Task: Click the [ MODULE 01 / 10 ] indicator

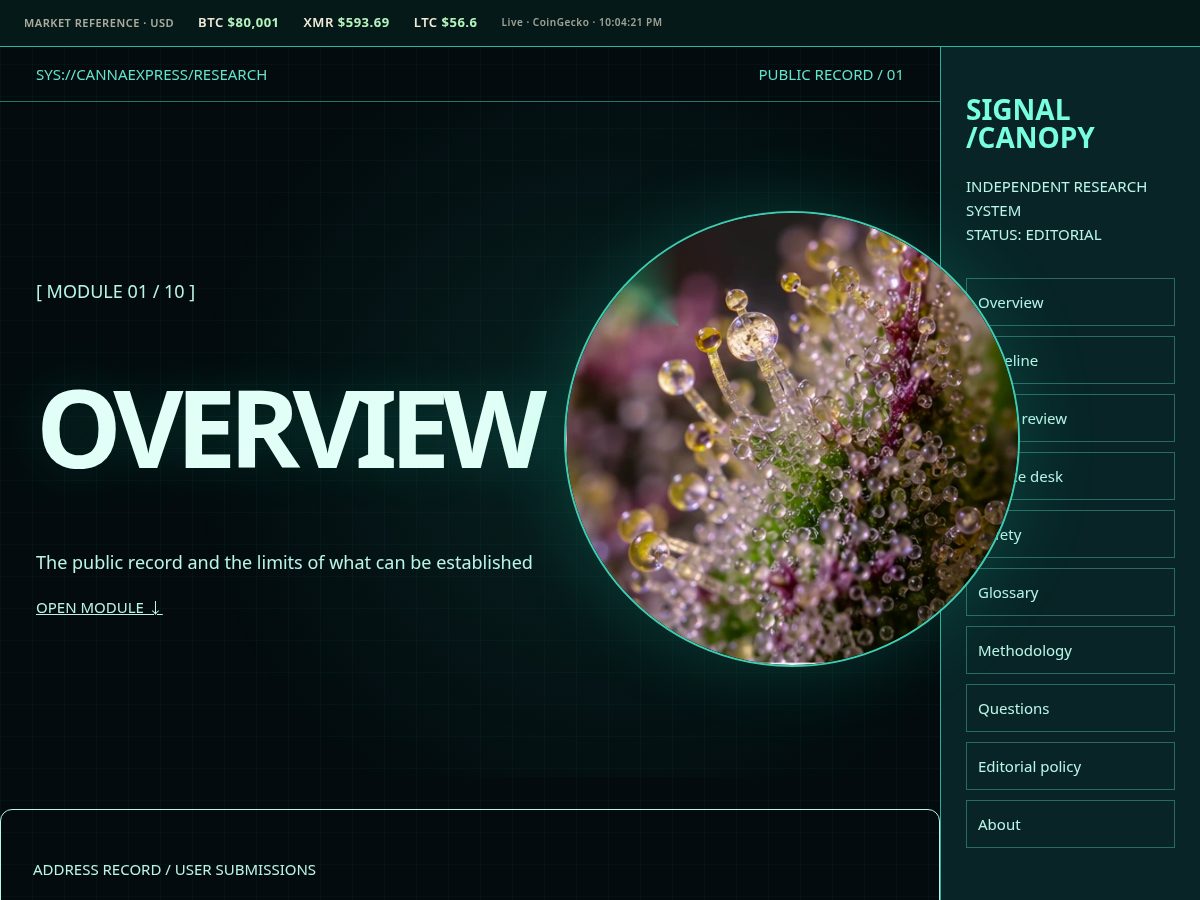Action: click(115, 291)
